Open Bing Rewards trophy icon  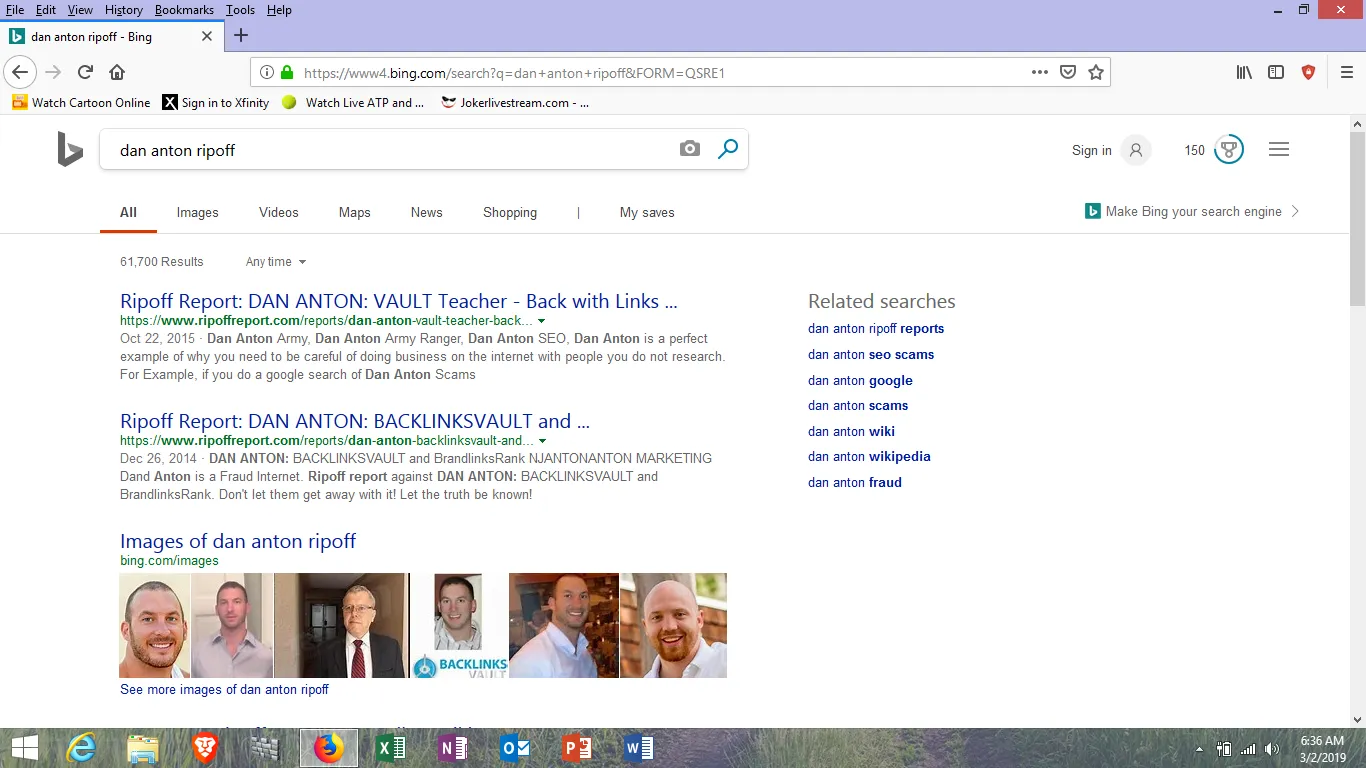pos(1229,150)
